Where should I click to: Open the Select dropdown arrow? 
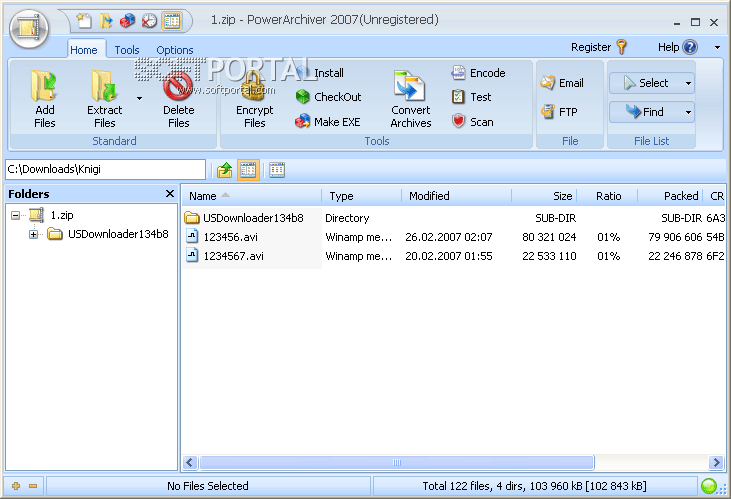[x=688, y=83]
